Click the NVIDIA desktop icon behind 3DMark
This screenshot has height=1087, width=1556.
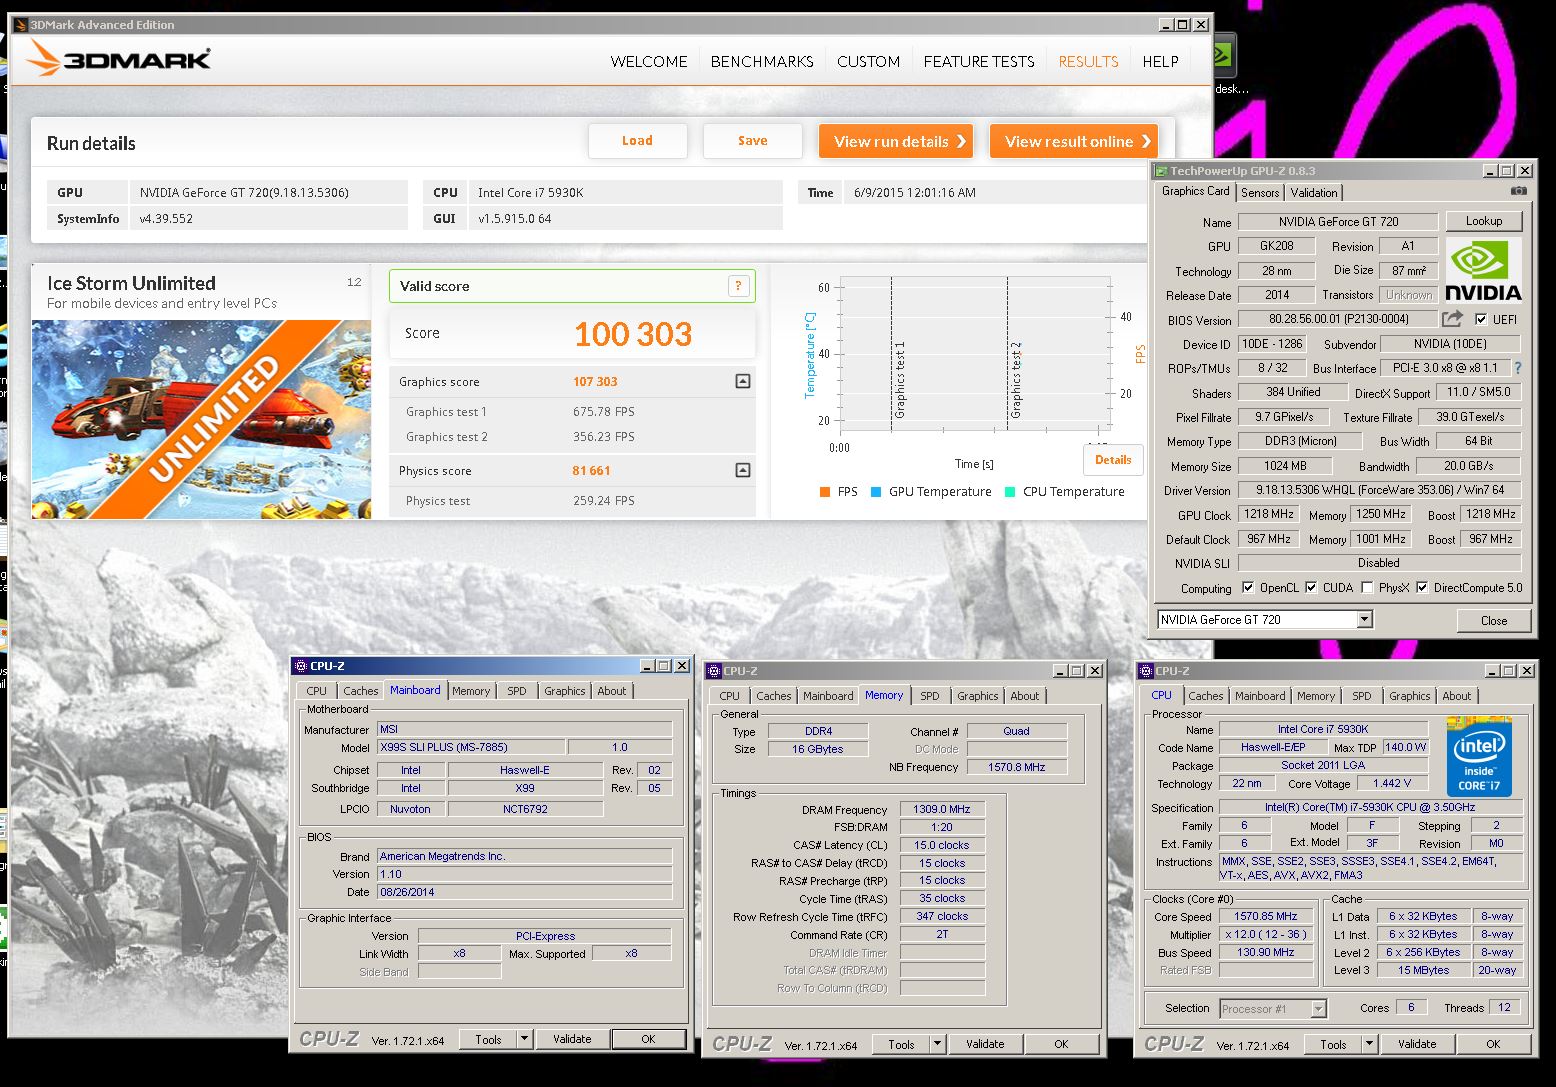point(1226,57)
